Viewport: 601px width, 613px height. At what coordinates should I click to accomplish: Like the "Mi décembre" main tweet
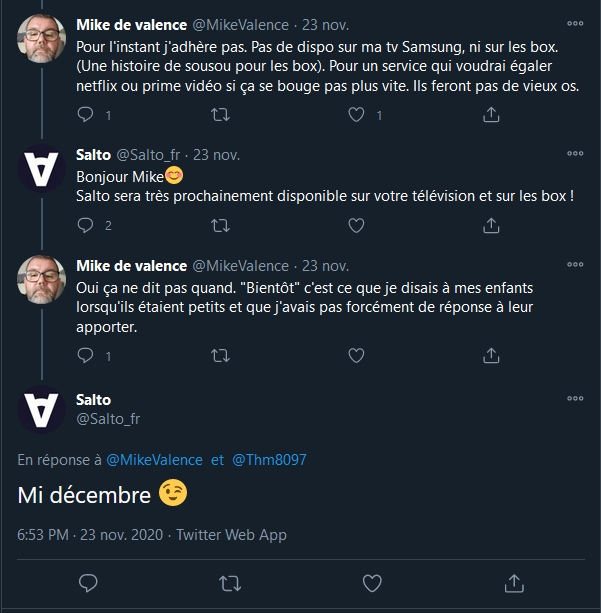coord(372,582)
